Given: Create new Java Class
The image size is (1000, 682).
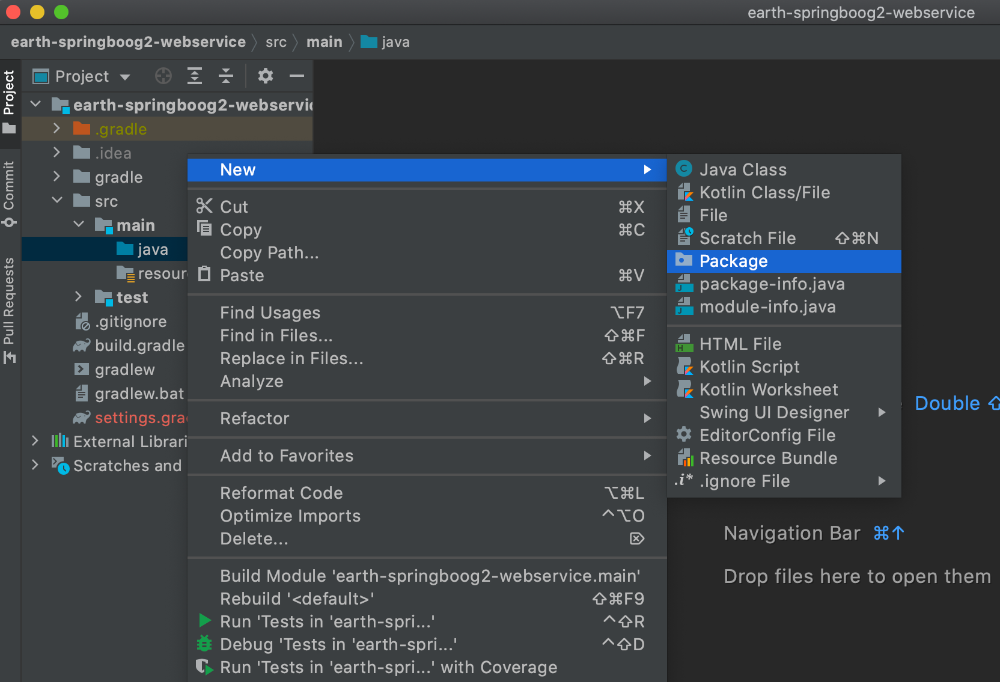Looking at the screenshot, I should point(784,170).
